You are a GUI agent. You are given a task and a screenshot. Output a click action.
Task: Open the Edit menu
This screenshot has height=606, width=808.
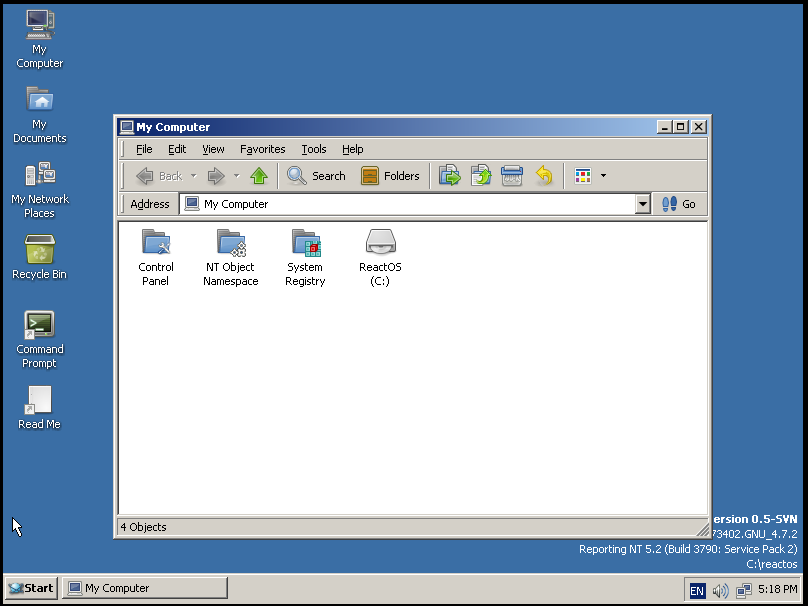177,149
